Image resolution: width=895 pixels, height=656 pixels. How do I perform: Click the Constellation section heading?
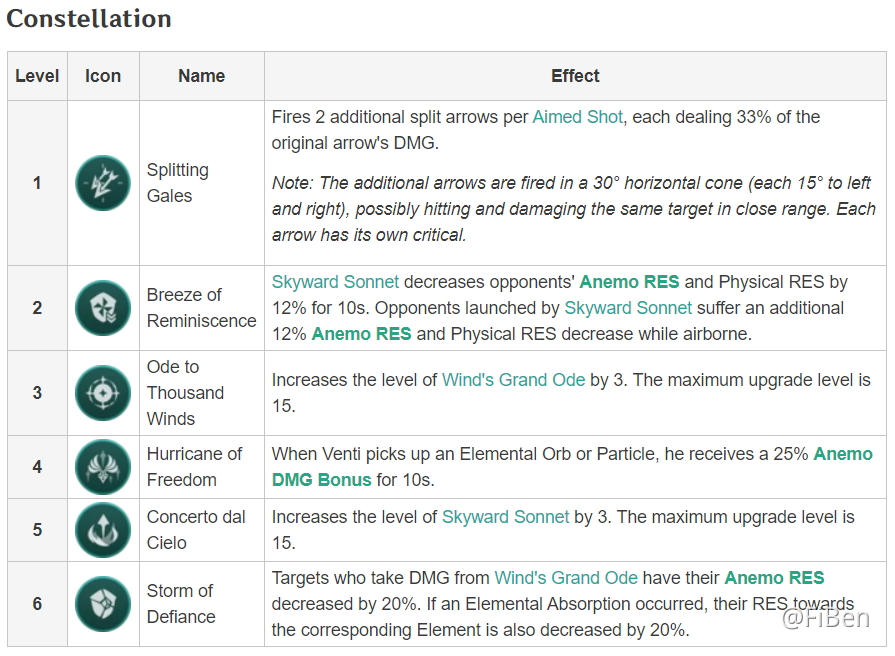click(x=89, y=19)
